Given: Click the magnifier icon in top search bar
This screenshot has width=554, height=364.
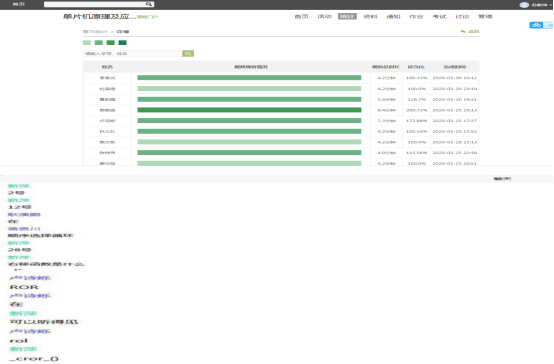Looking at the screenshot, I should tap(149, 4).
